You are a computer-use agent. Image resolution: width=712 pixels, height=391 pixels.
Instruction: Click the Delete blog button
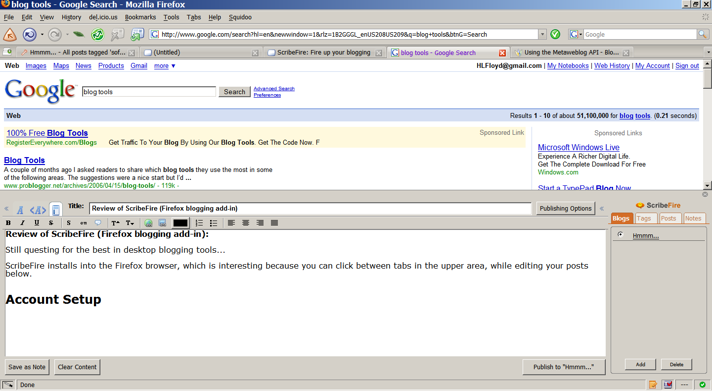click(x=676, y=364)
